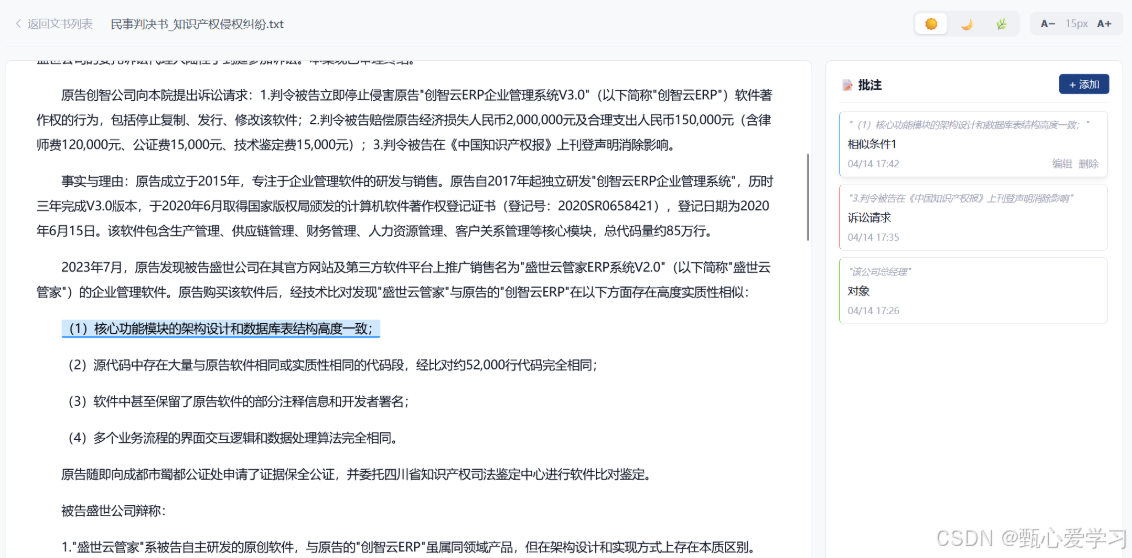Click the quoted text "该公司总经理"

(x=879, y=271)
